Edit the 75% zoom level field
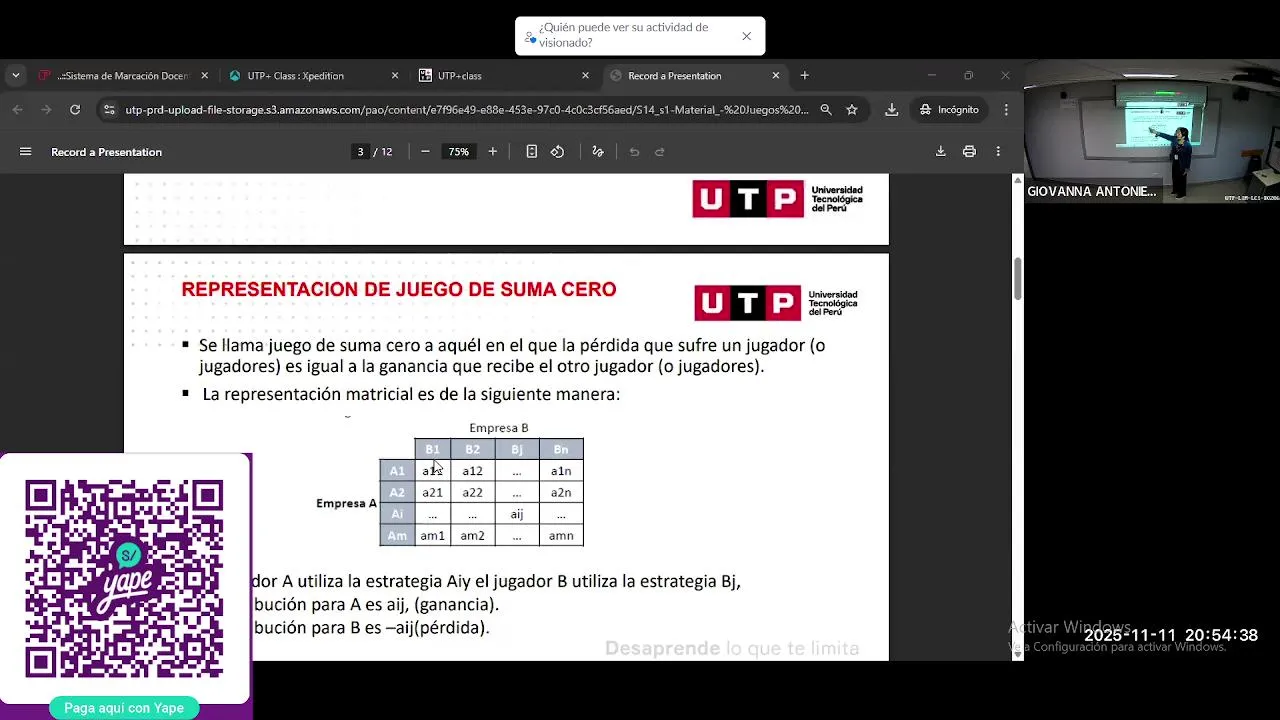Screen dimensions: 1280x720 click(458, 152)
